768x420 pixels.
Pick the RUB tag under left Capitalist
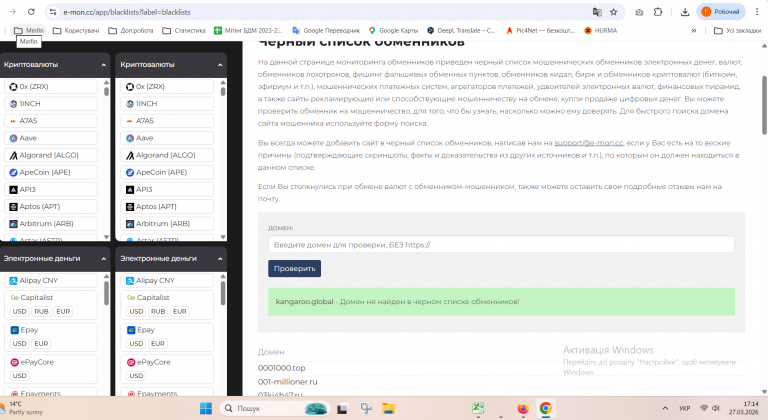41,311
